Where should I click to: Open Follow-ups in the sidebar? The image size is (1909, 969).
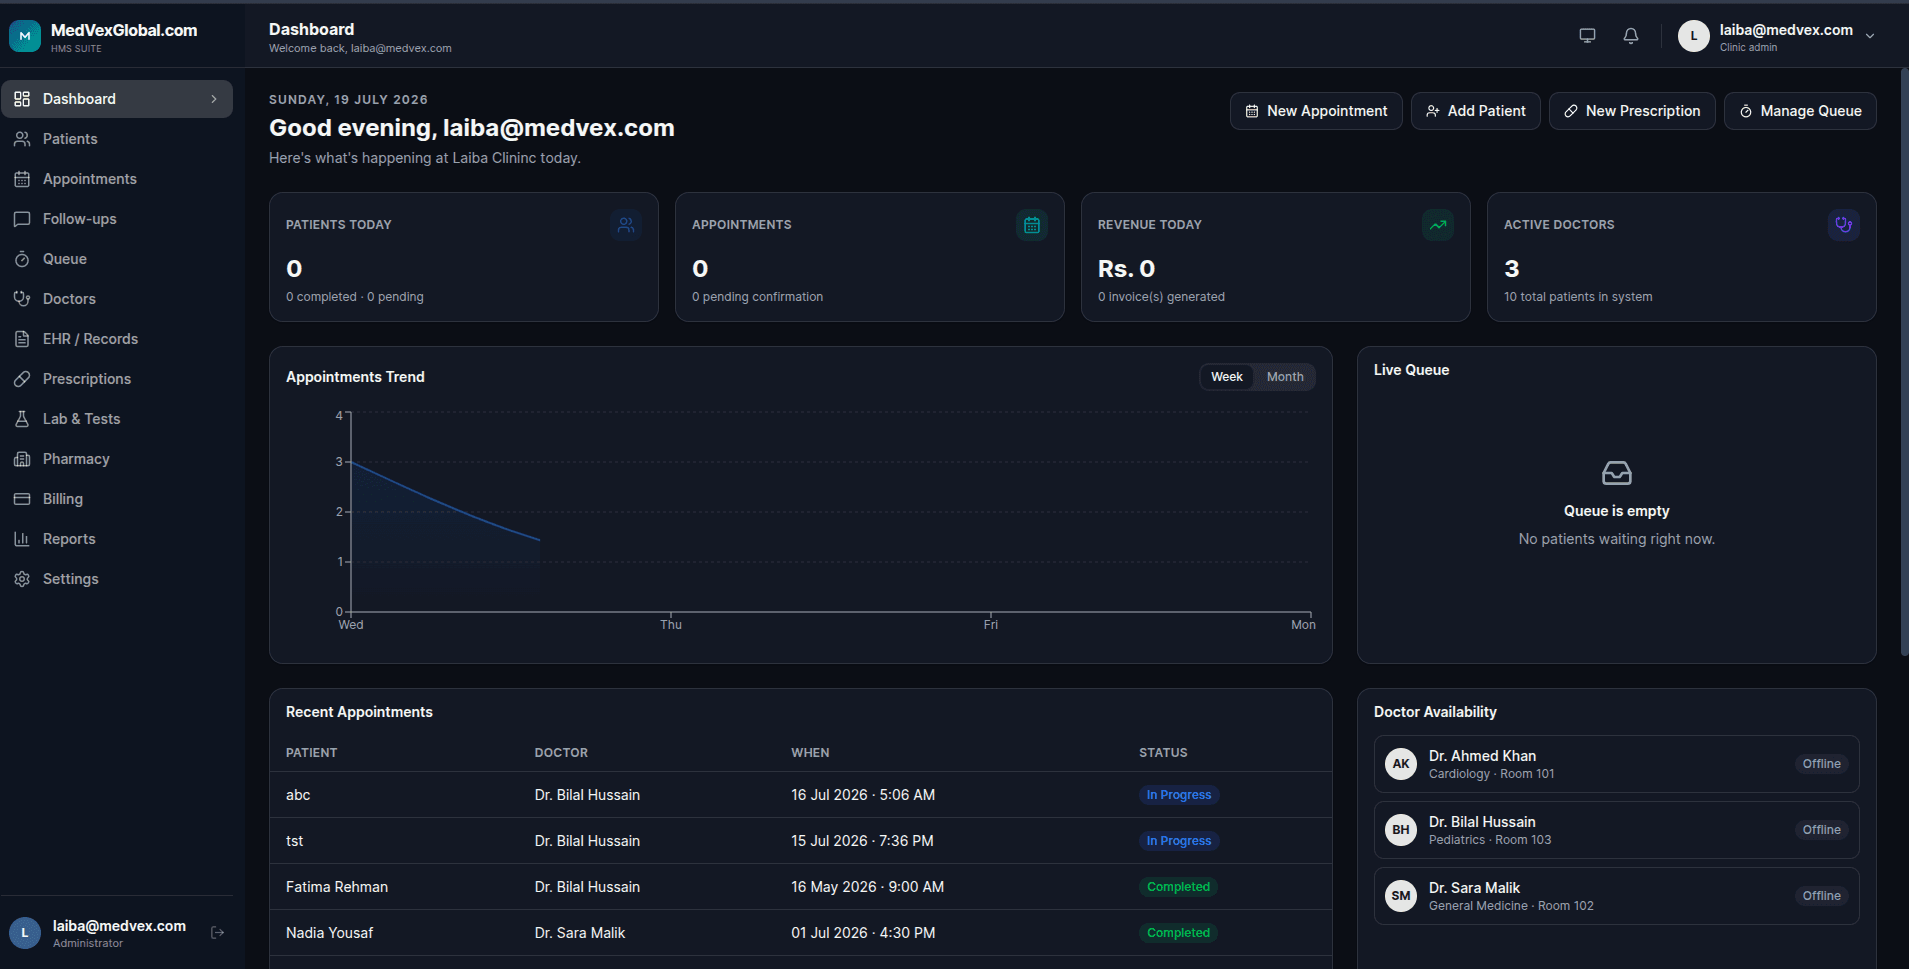click(117, 219)
